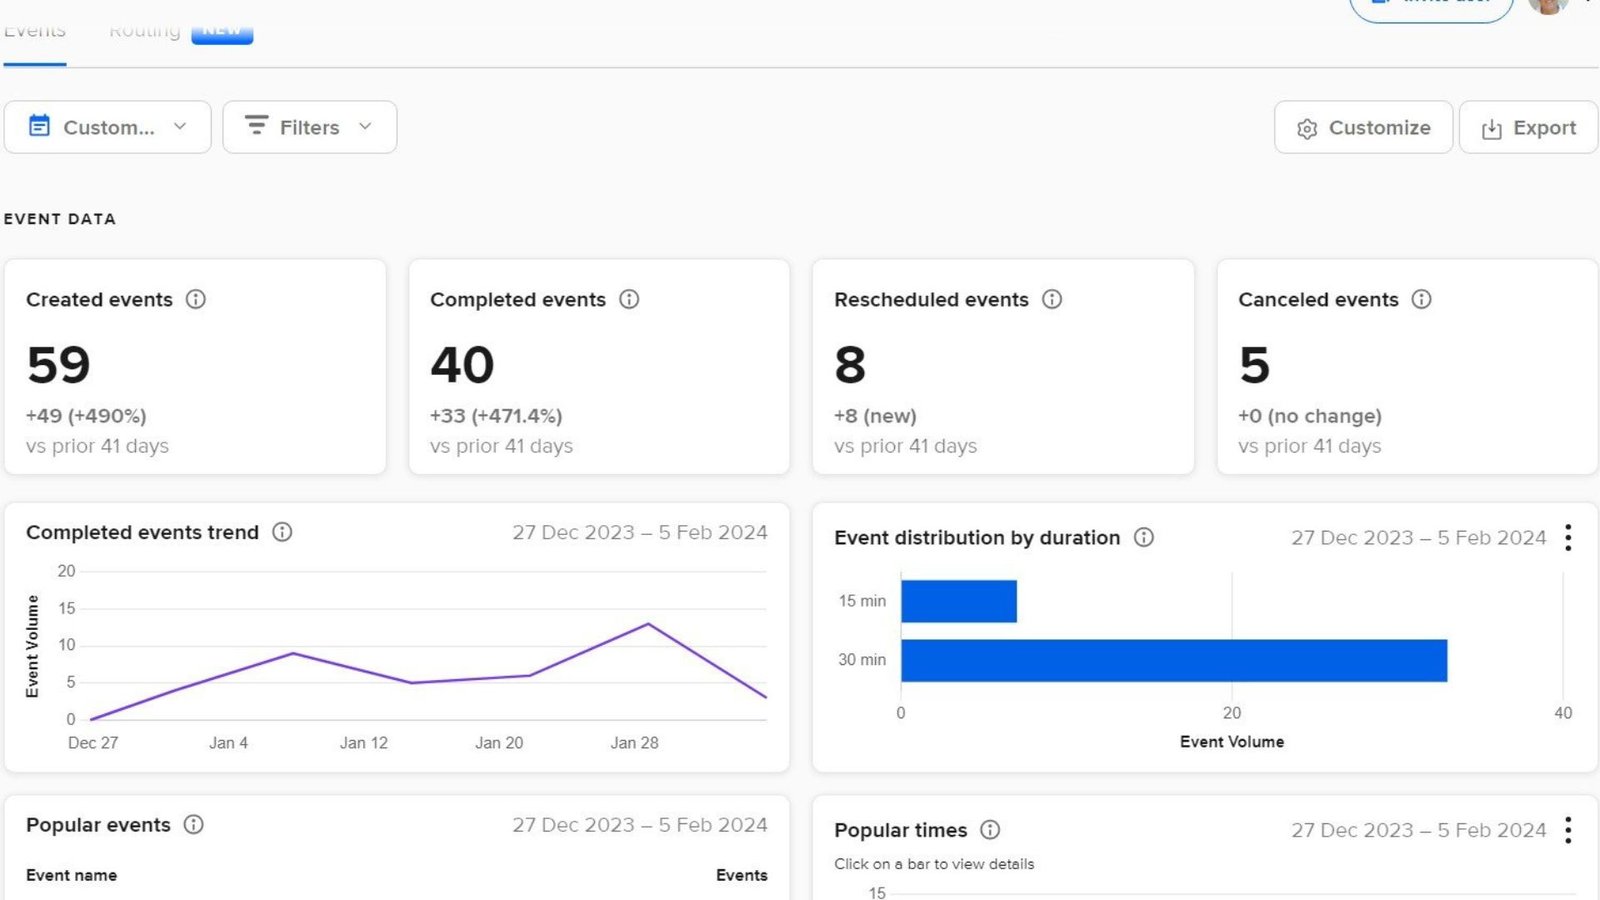
Task: Open three-dot menu on Popular times card
Action: coord(1568,830)
